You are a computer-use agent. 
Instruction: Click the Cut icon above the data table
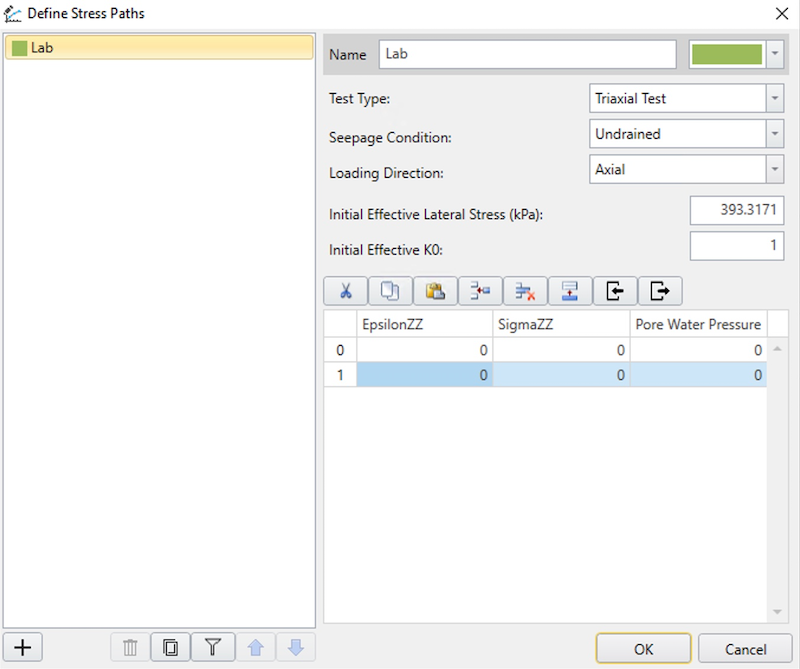click(x=347, y=290)
